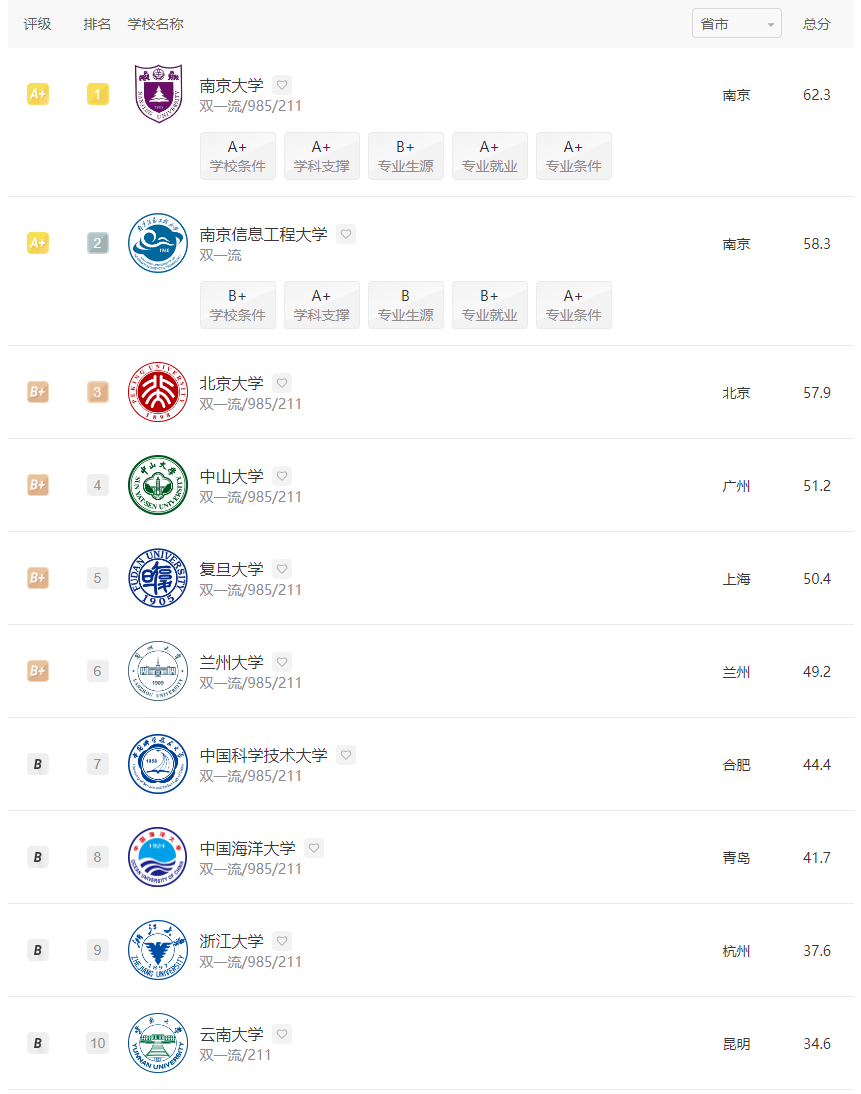Image resolution: width=861 pixels, height=1094 pixels.
Task: Toggle favorite heart for 南京大学
Action: click(x=282, y=85)
